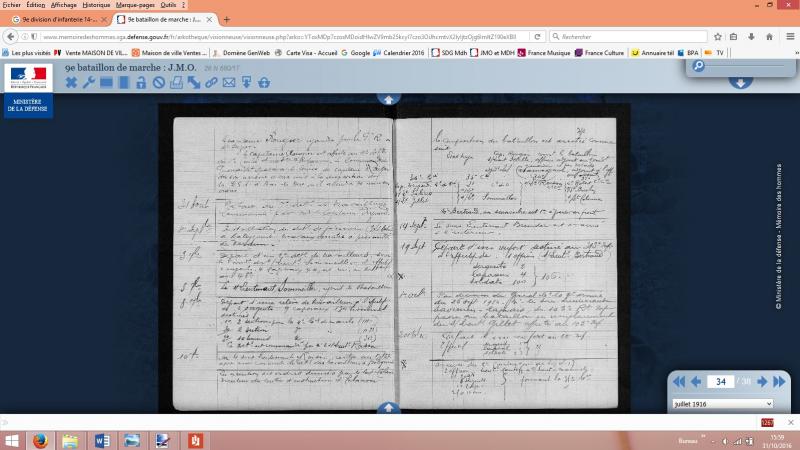Viewport: 800px width, 450px height.
Task: Open 'Domène GenWeb' bookmark
Action: coord(241,53)
